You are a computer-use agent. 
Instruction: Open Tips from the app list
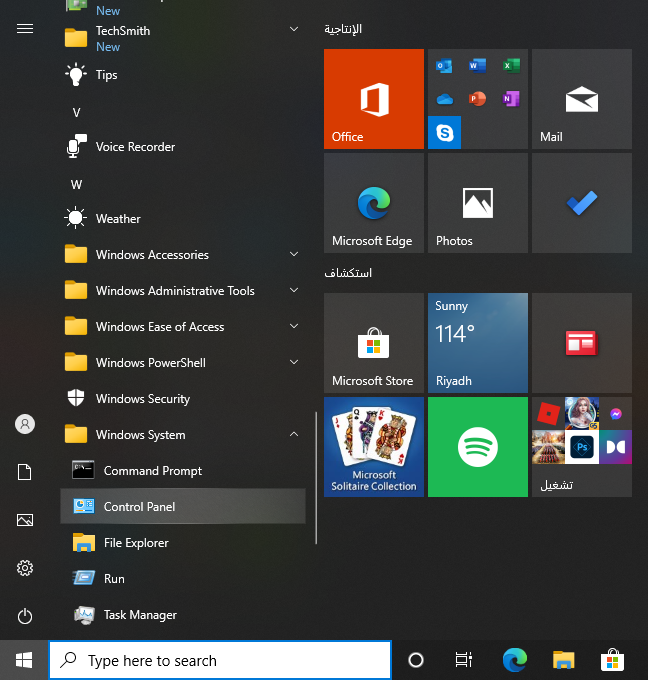coord(183,75)
